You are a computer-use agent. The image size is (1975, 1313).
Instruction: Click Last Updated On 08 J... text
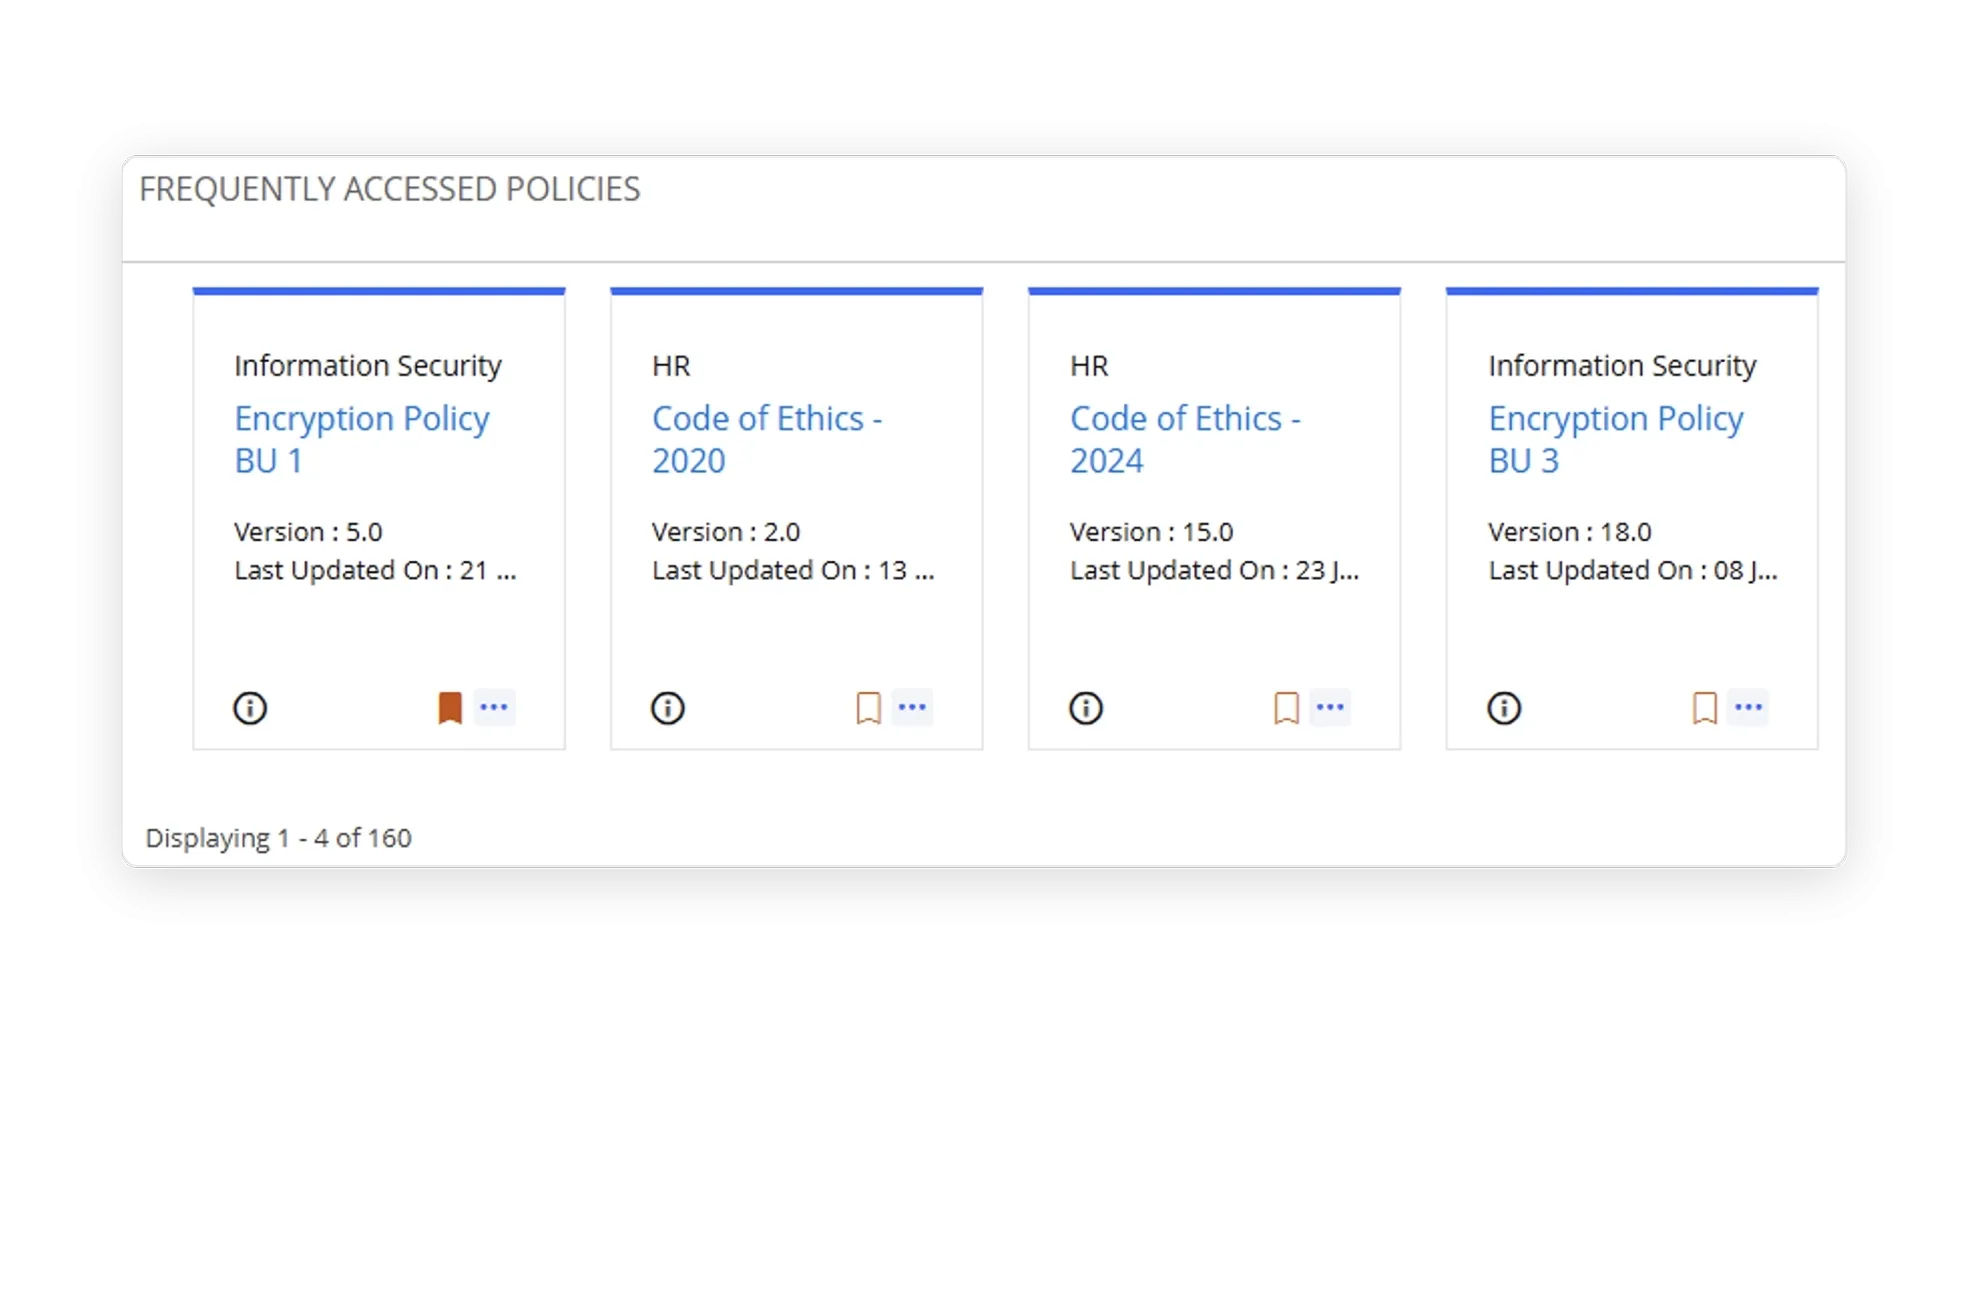pyautogui.click(x=1632, y=570)
